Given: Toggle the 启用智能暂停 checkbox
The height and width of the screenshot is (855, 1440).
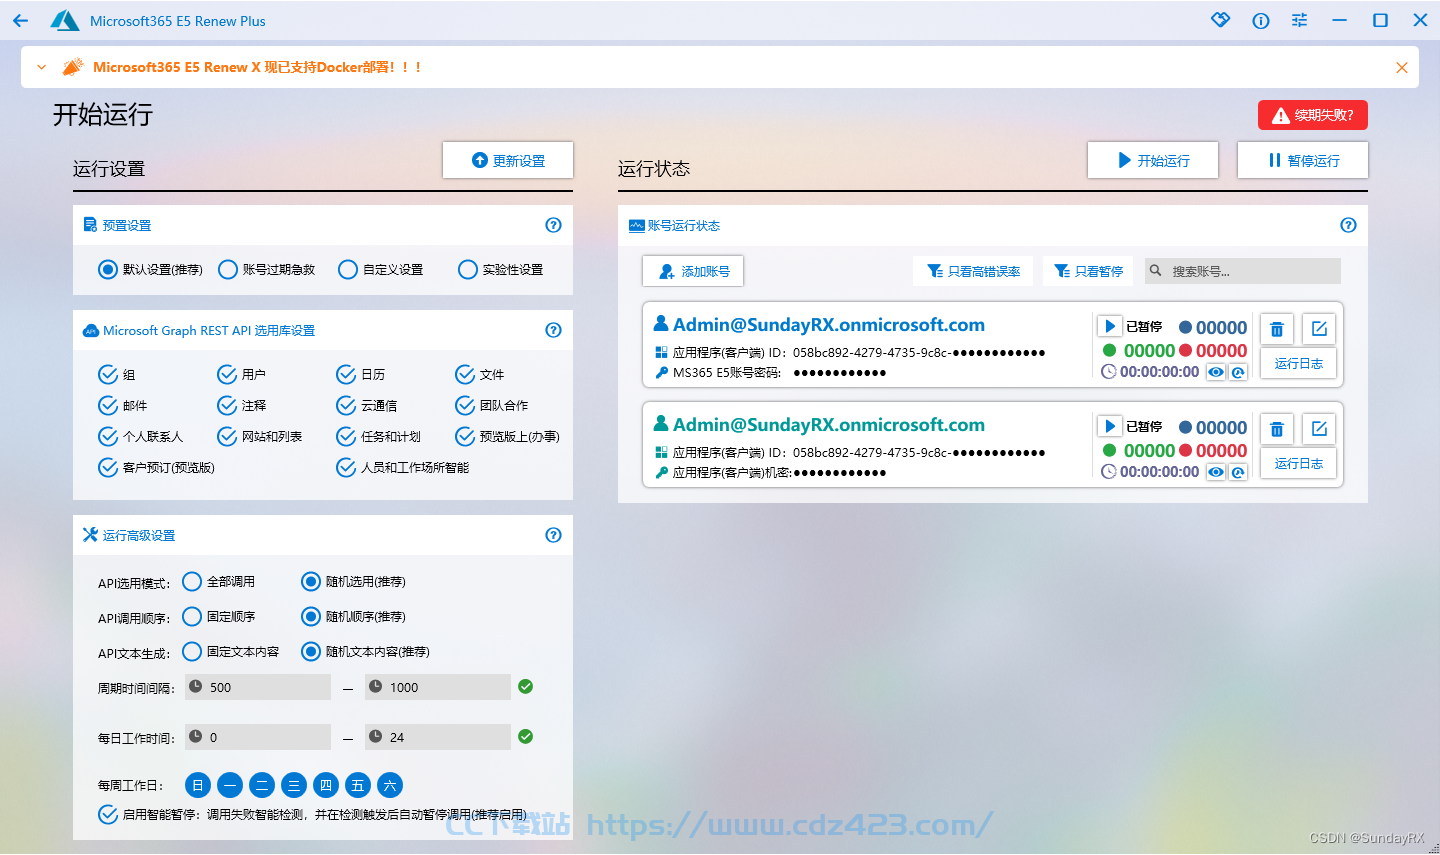Looking at the screenshot, I should click(x=108, y=814).
